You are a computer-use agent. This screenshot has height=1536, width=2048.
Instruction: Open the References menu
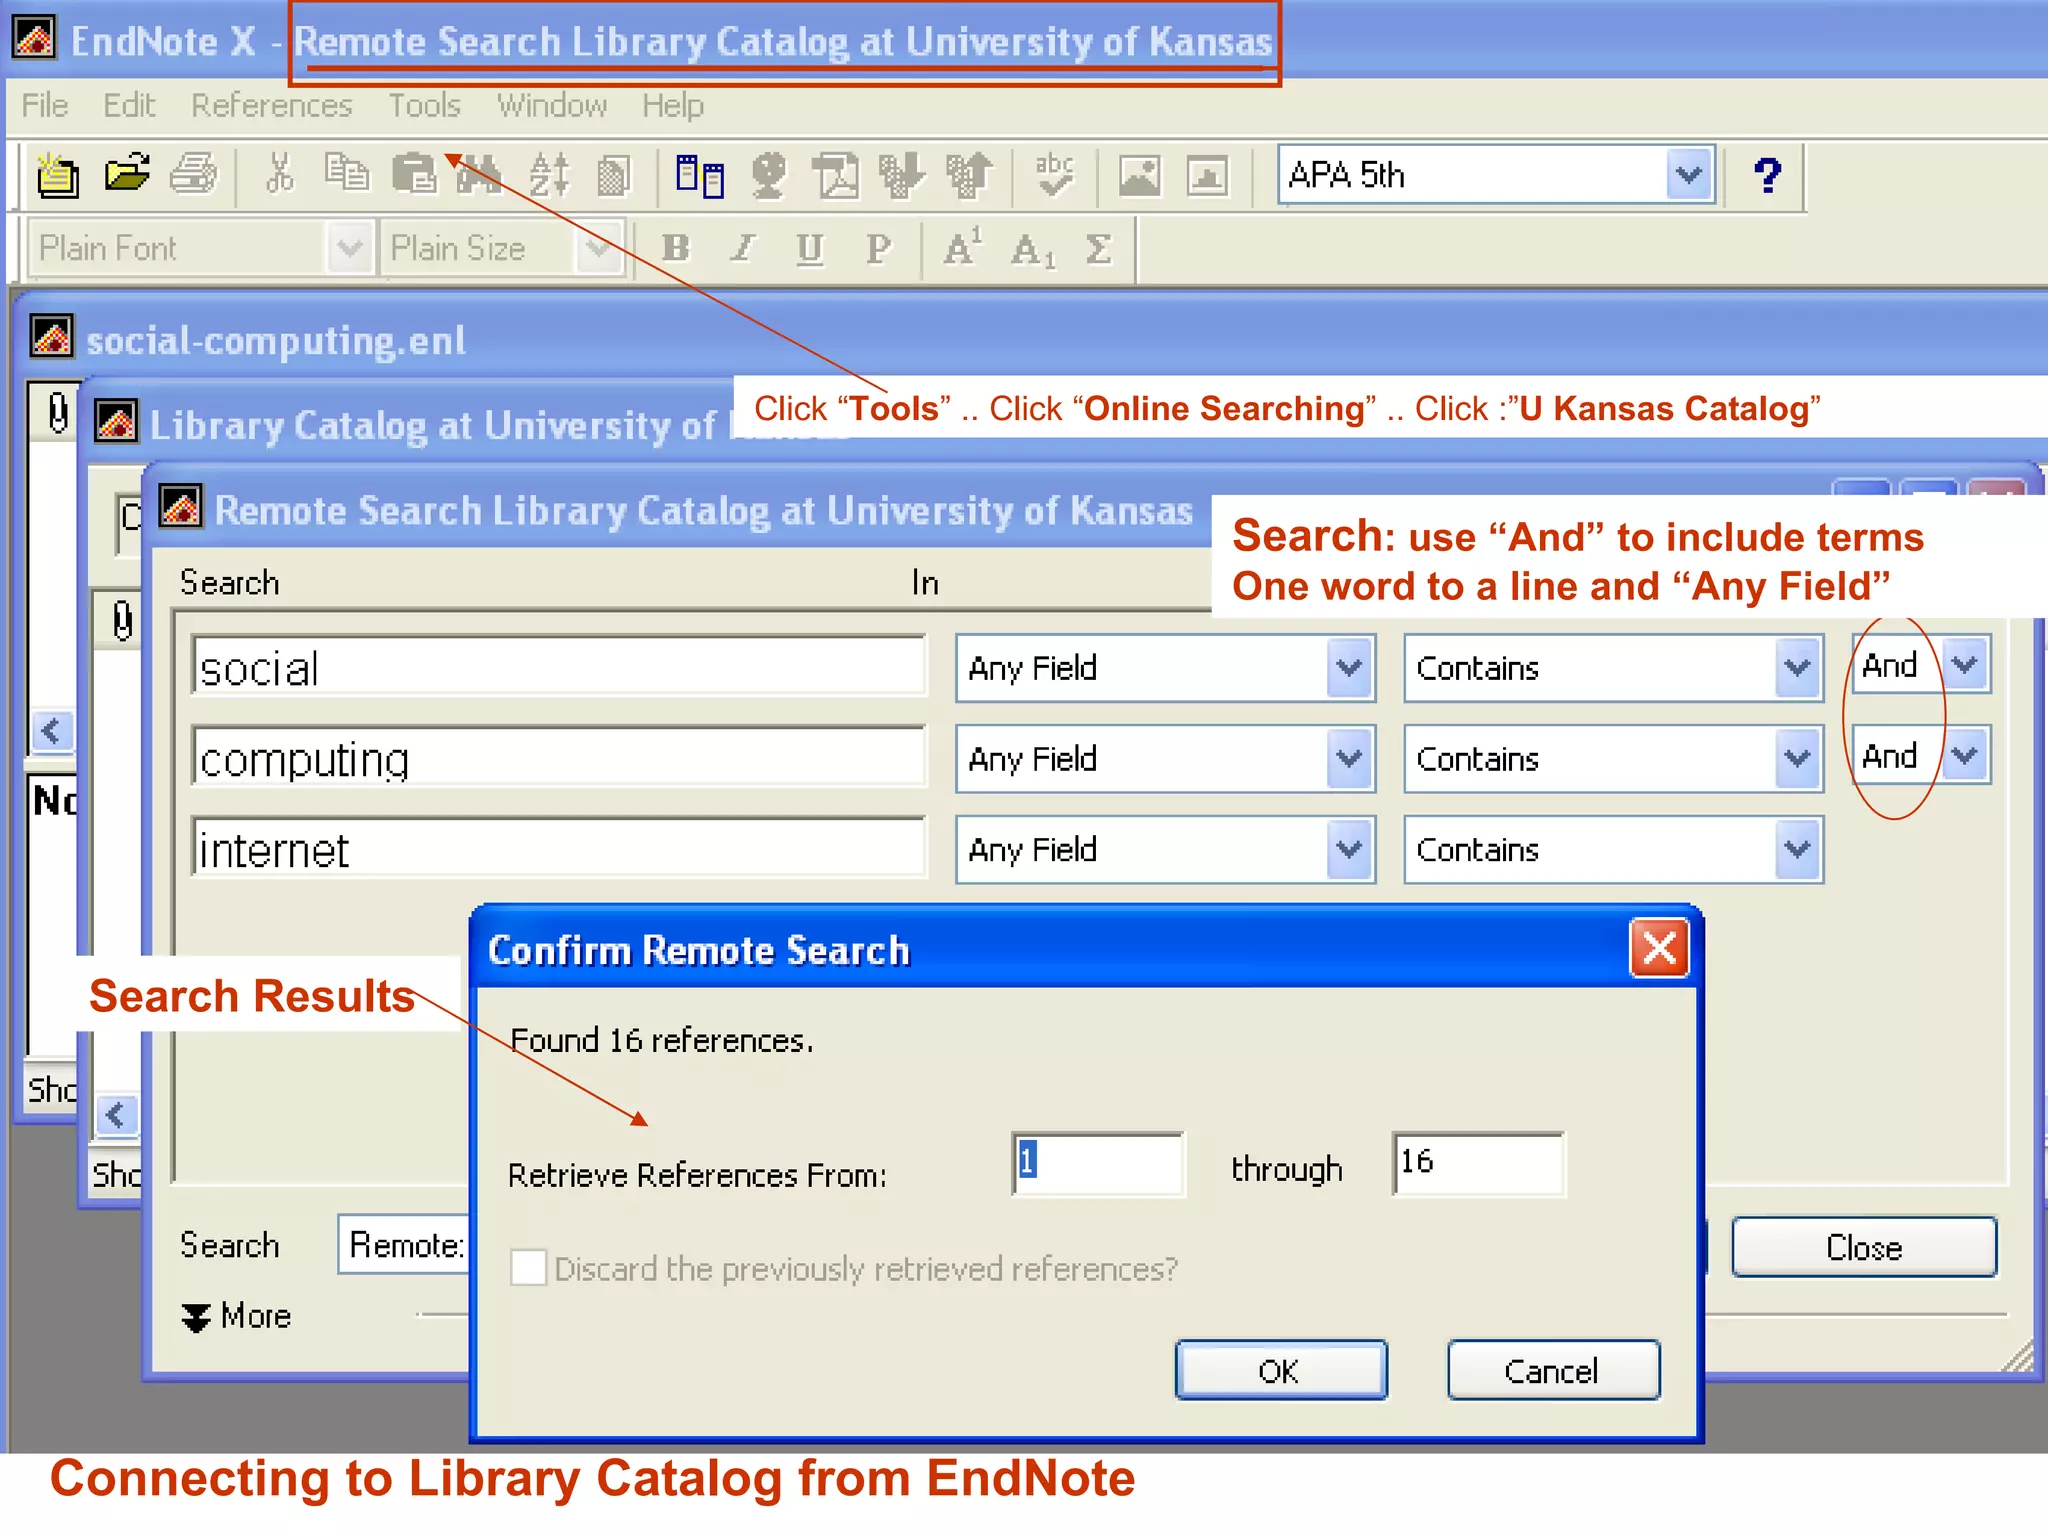[272, 105]
